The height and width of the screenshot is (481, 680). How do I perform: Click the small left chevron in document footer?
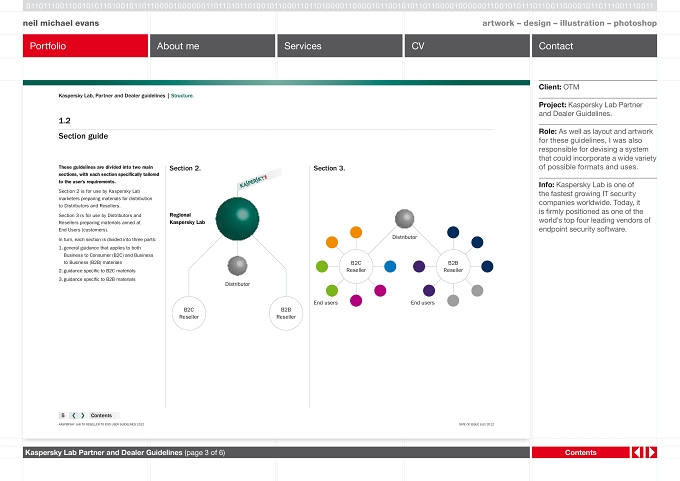pyautogui.click(x=73, y=416)
